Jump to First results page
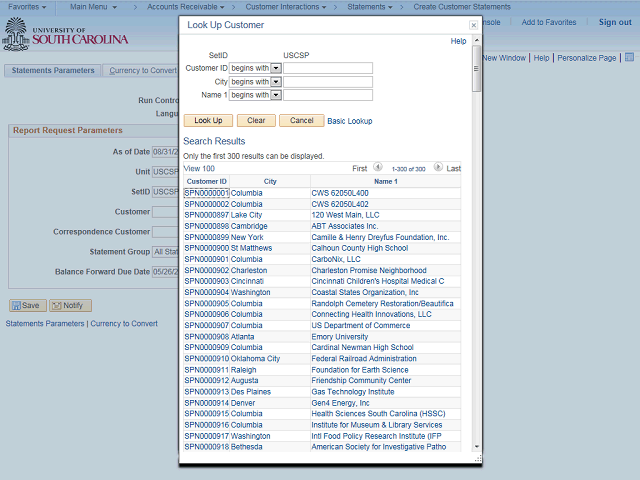The width and height of the screenshot is (640, 480). [x=360, y=169]
